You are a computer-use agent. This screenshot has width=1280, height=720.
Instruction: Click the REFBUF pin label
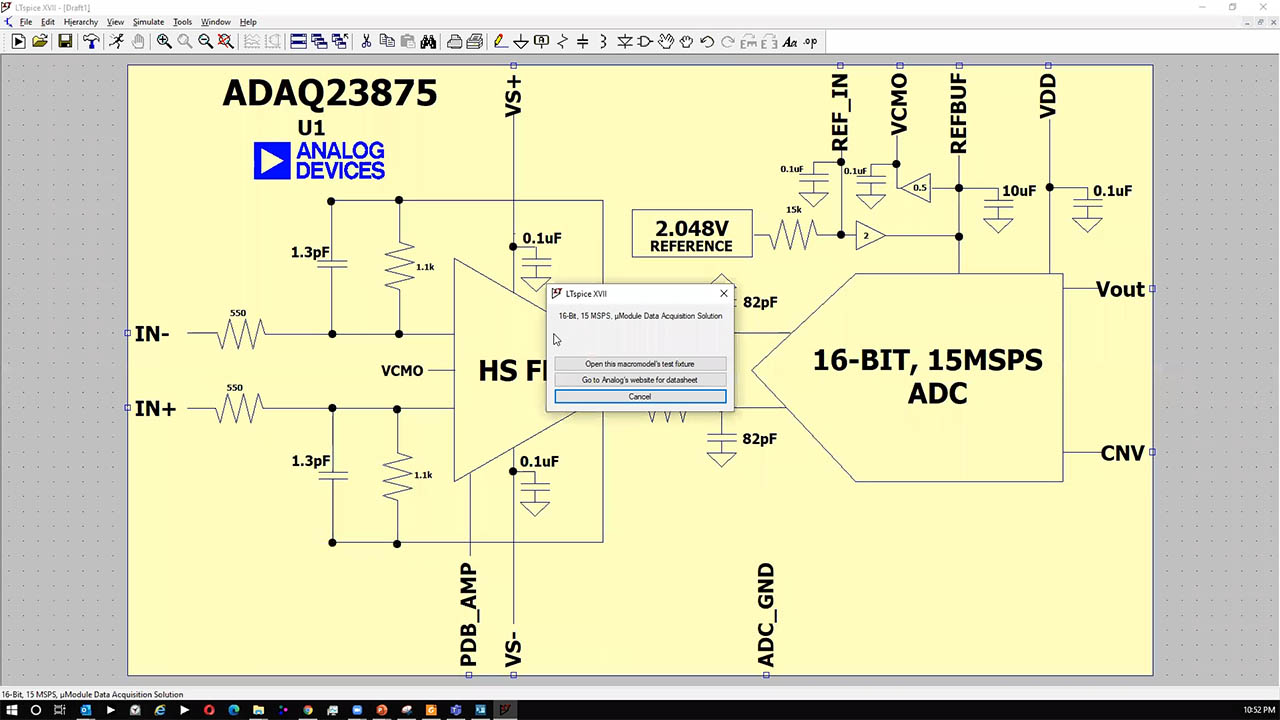click(x=958, y=114)
